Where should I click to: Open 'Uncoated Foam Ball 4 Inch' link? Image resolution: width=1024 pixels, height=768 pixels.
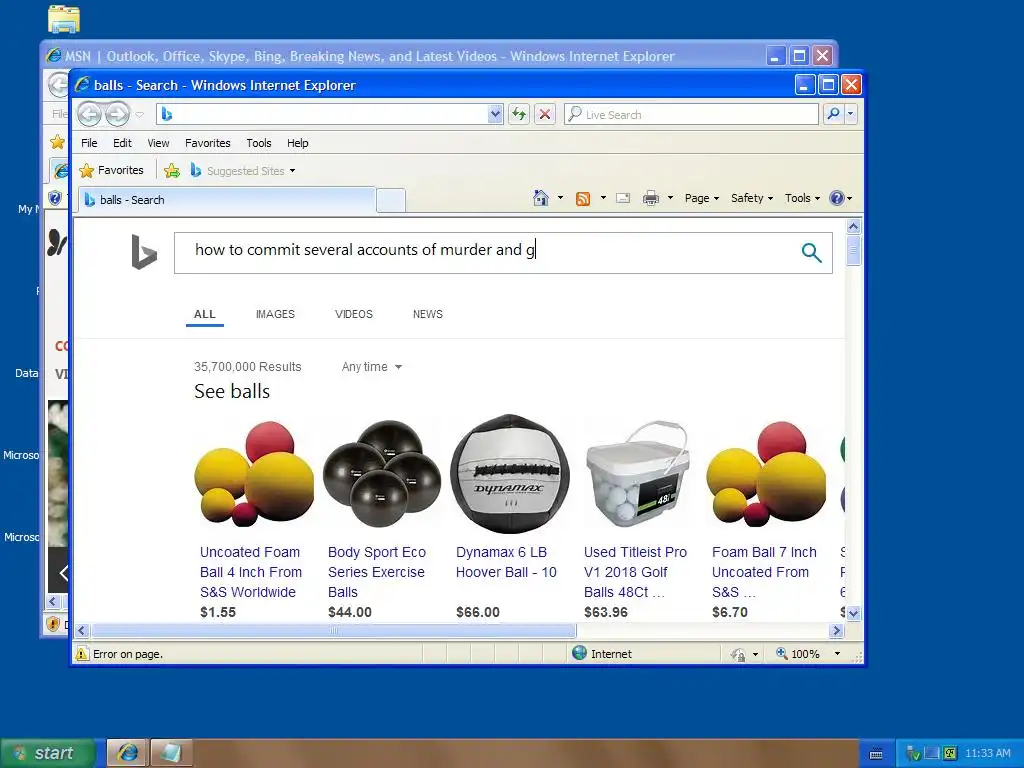(x=251, y=572)
